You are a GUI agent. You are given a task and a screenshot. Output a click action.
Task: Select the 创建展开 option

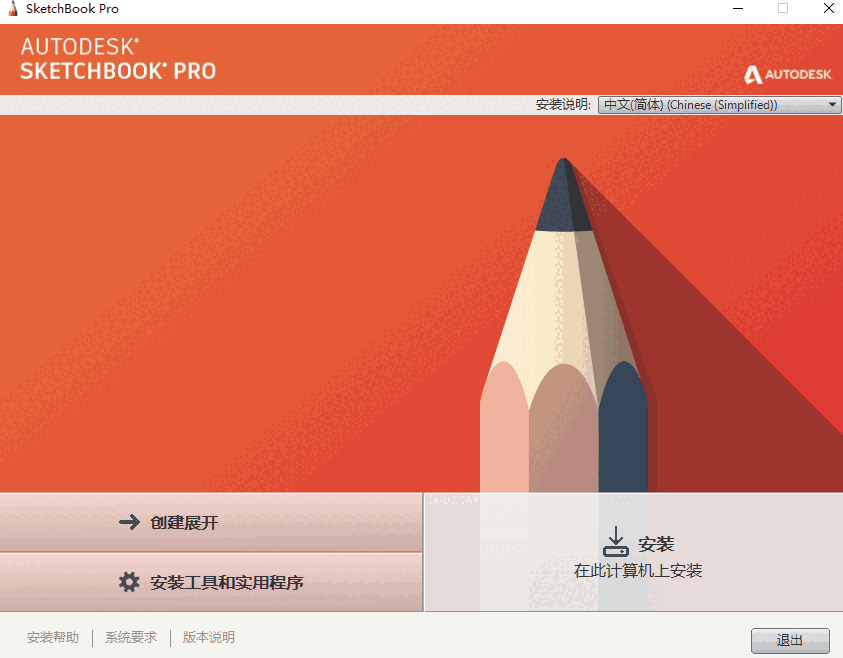tap(211, 523)
